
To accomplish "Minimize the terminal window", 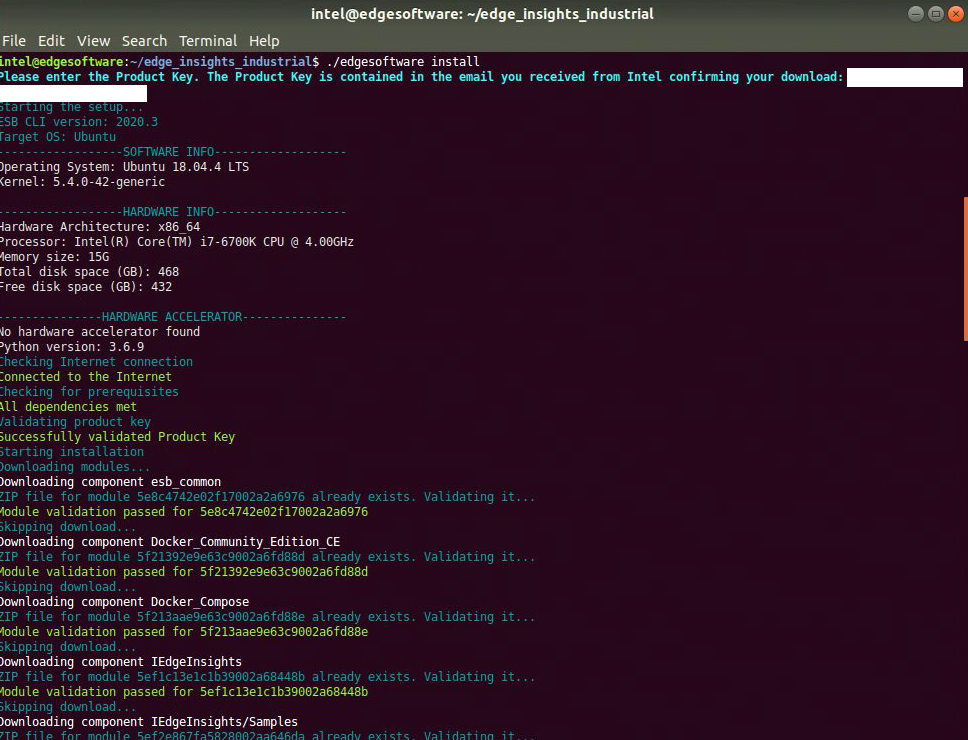I will tap(916, 14).
